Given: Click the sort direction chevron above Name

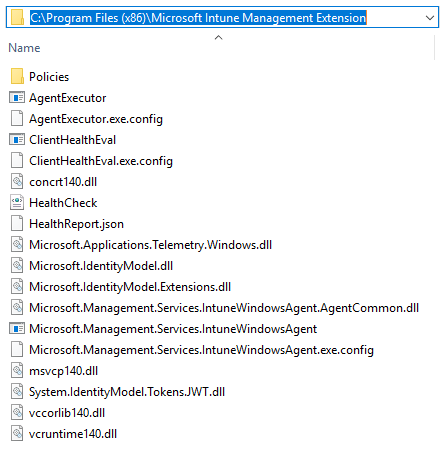Looking at the screenshot, I should [218, 37].
